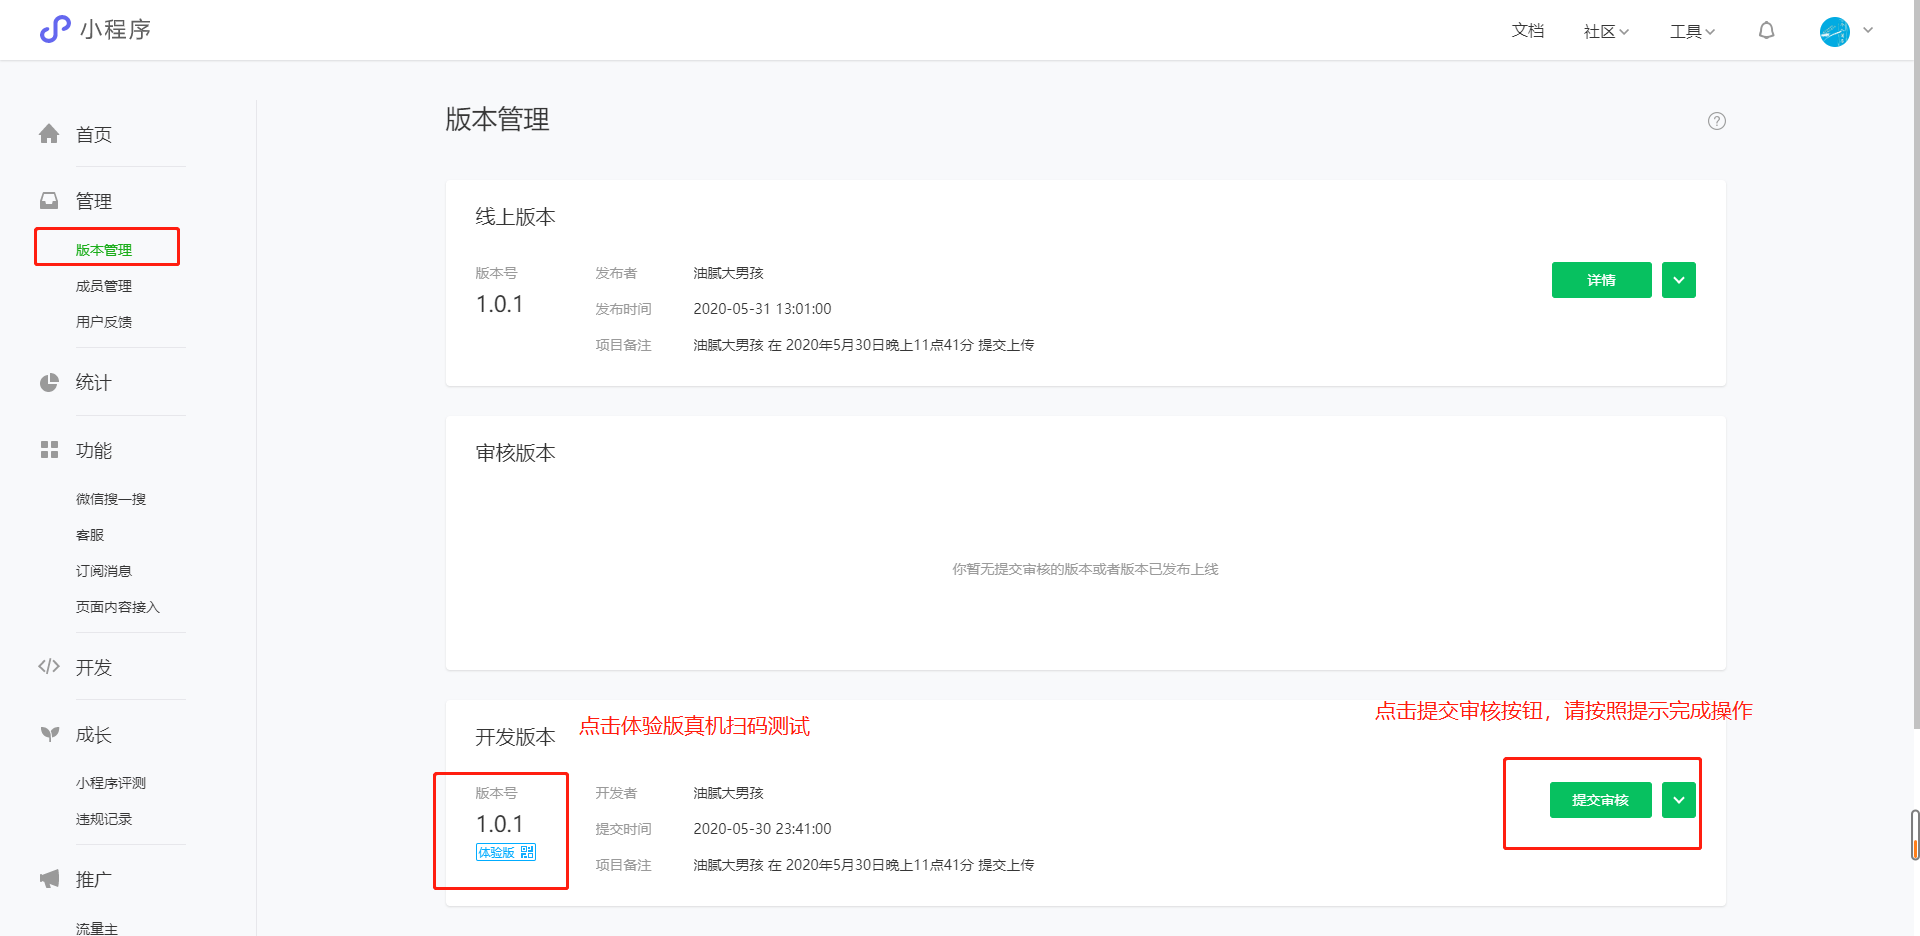Click the green 详情 button
Image resolution: width=1920 pixels, height=936 pixels.
tap(1601, 280)
